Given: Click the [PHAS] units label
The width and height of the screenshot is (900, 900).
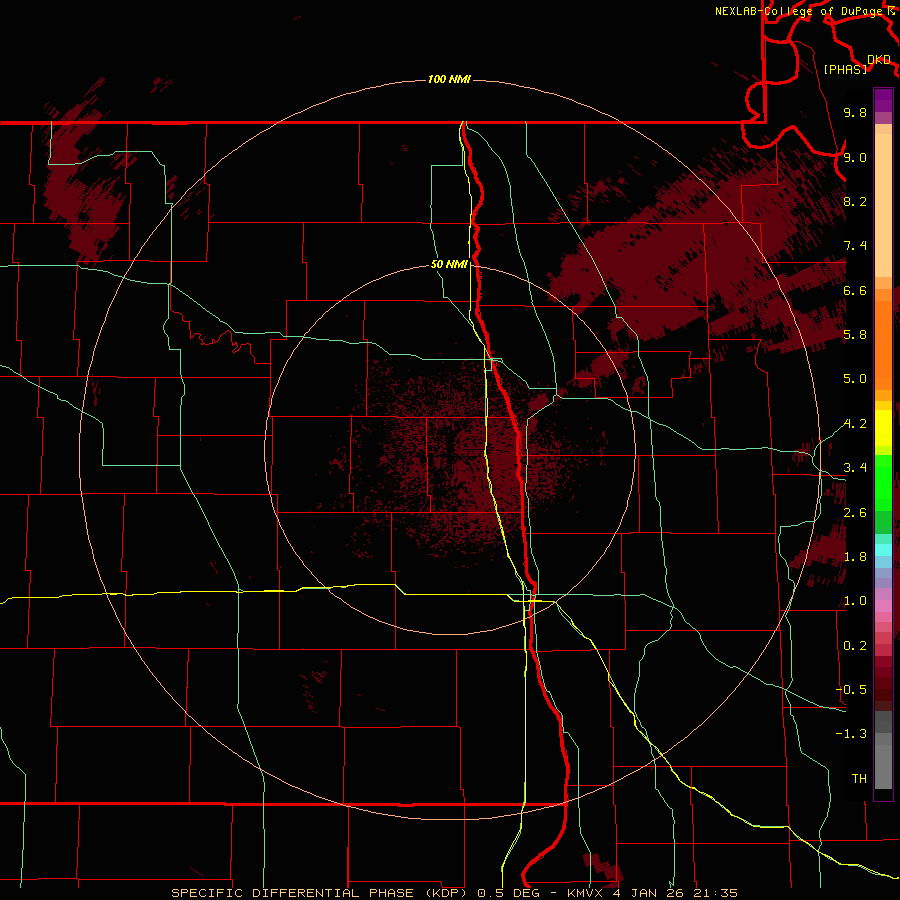Looking at the screenshot, I should [x=845, y=69].
